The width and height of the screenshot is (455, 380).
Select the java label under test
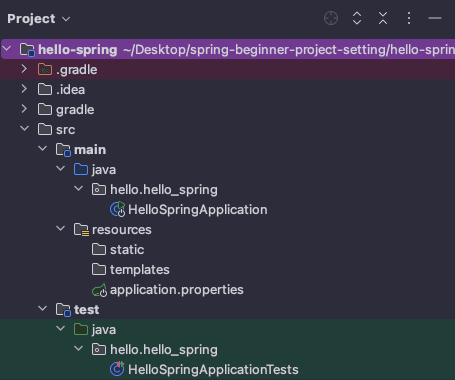point(104,330)
